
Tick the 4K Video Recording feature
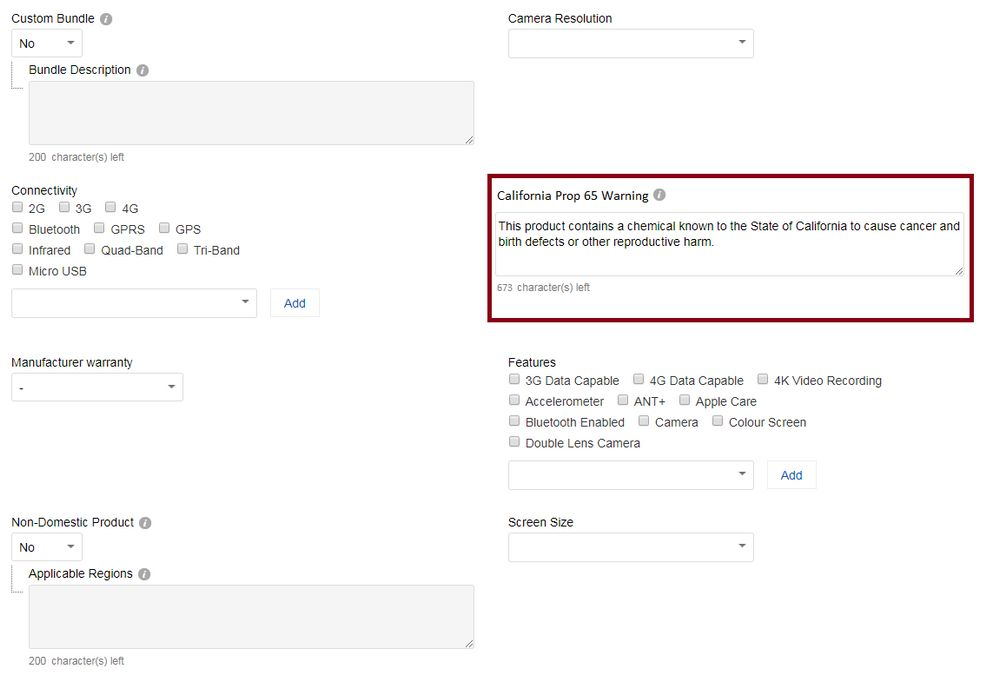point(763,379)
